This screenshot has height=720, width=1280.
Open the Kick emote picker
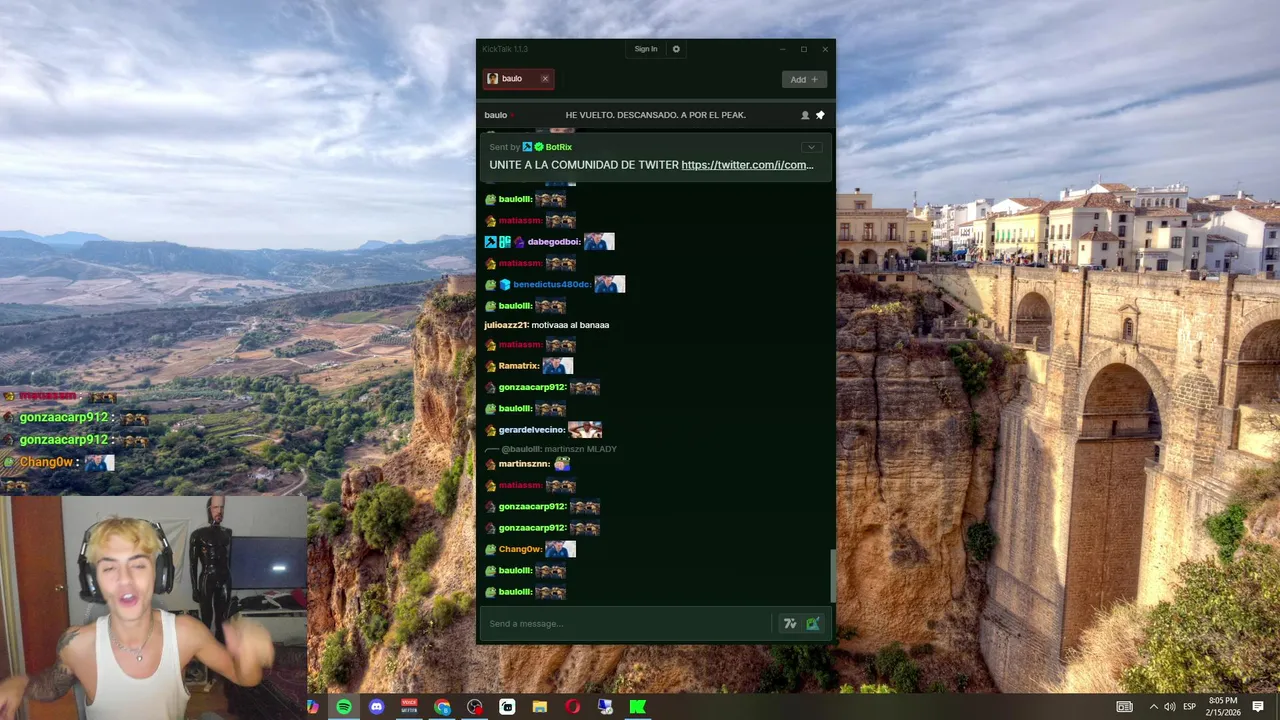813,624
